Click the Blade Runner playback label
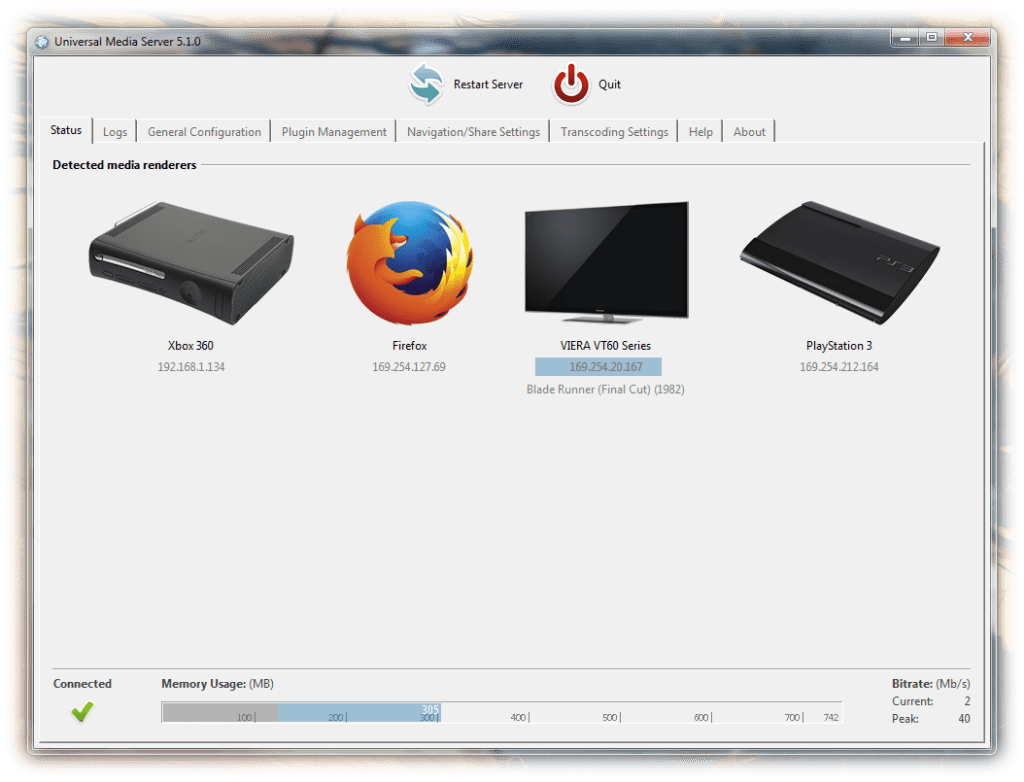 coord(606,389)
